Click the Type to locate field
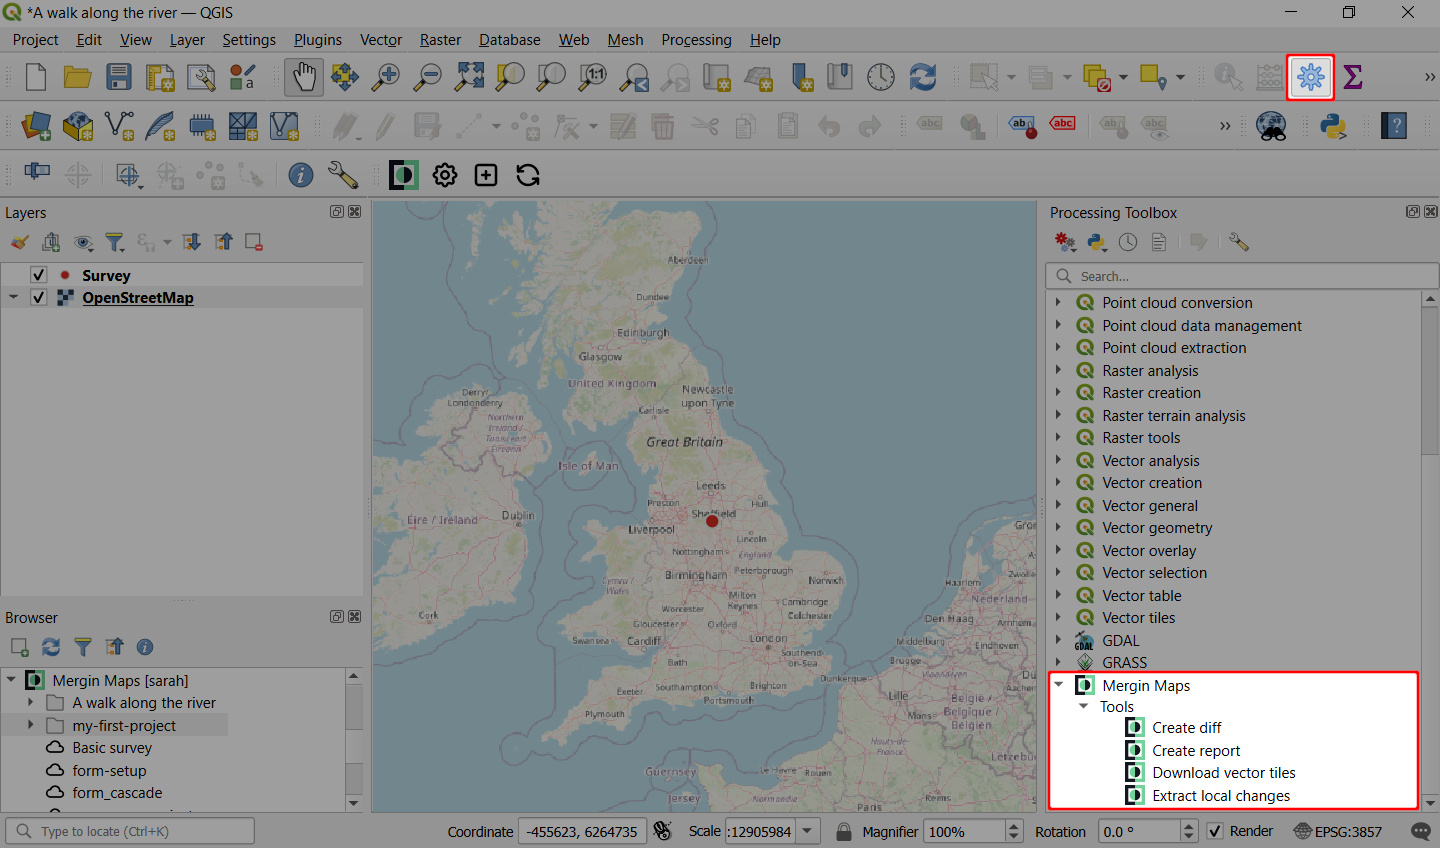 click(130, 831)
